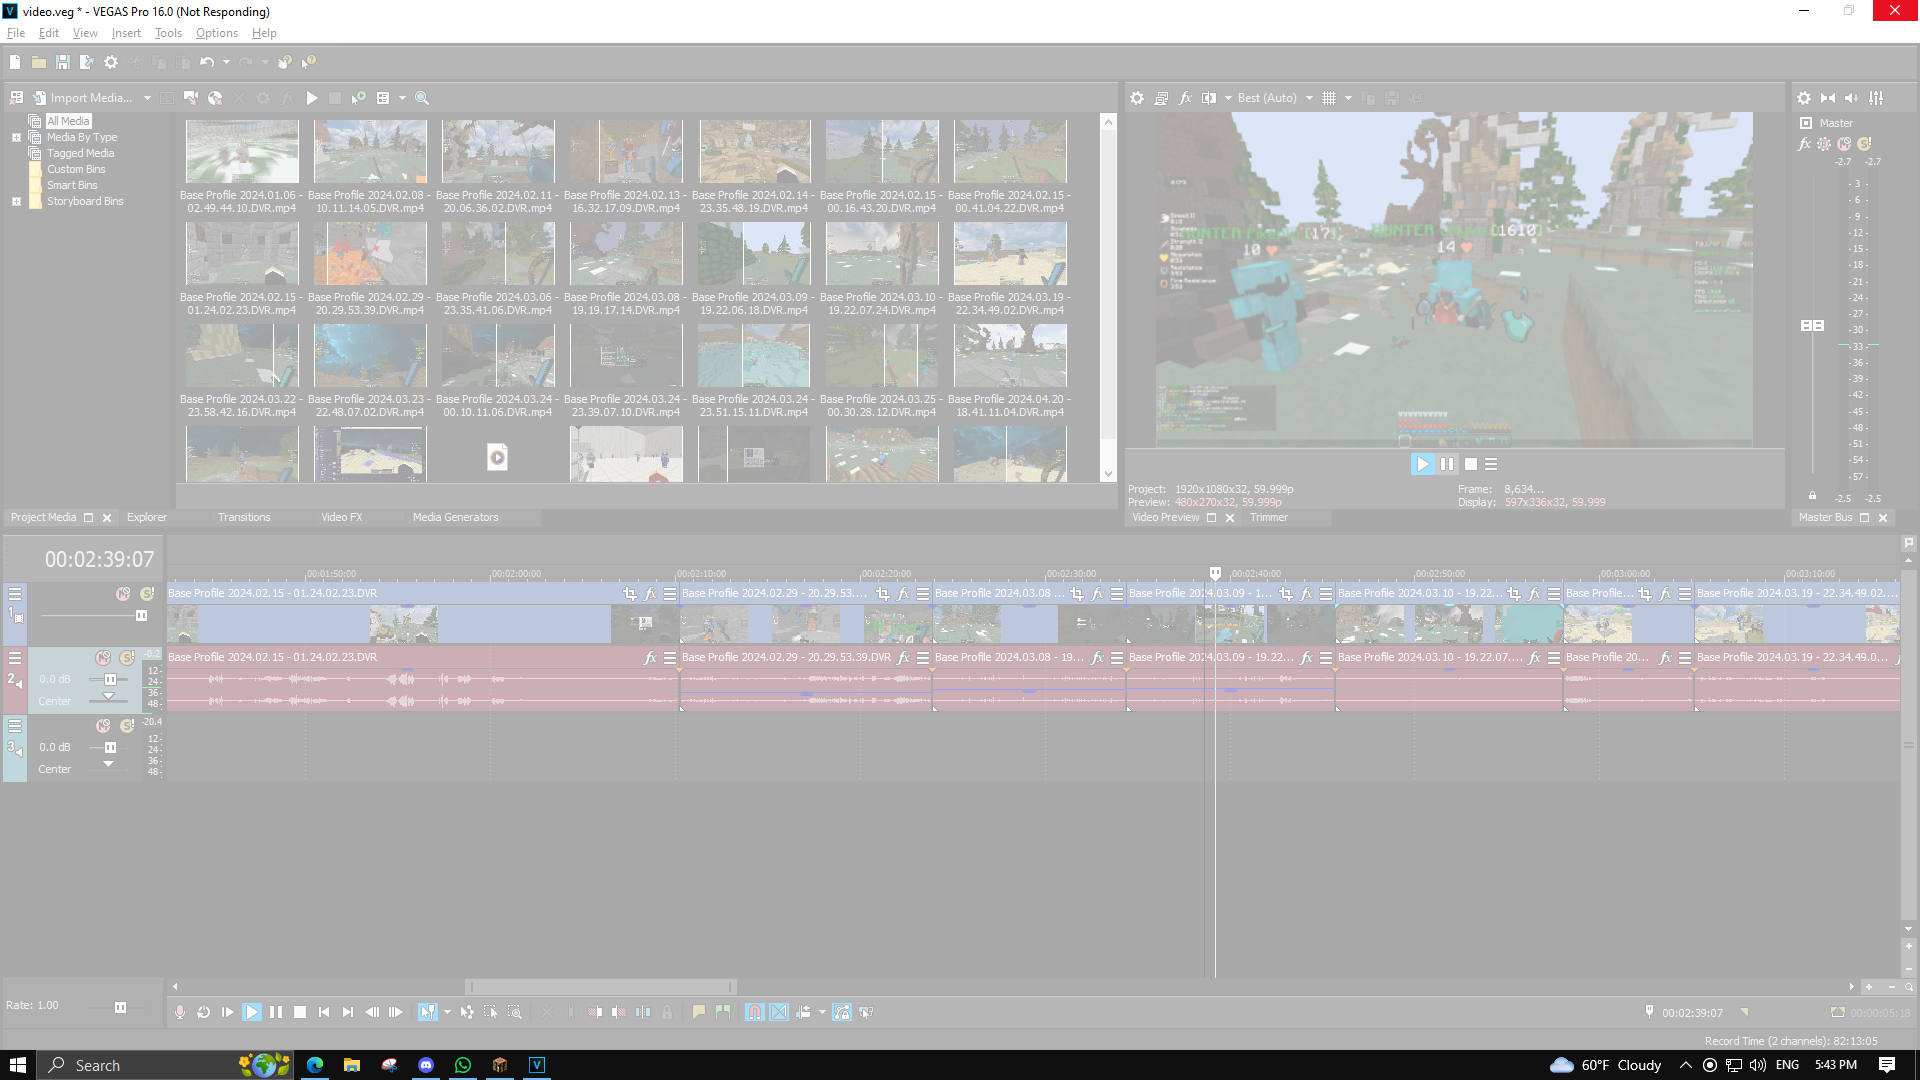
Task: Open Event Pan/Crop on Base Profile 2024.02.29 video event
Action: (883, 594)
